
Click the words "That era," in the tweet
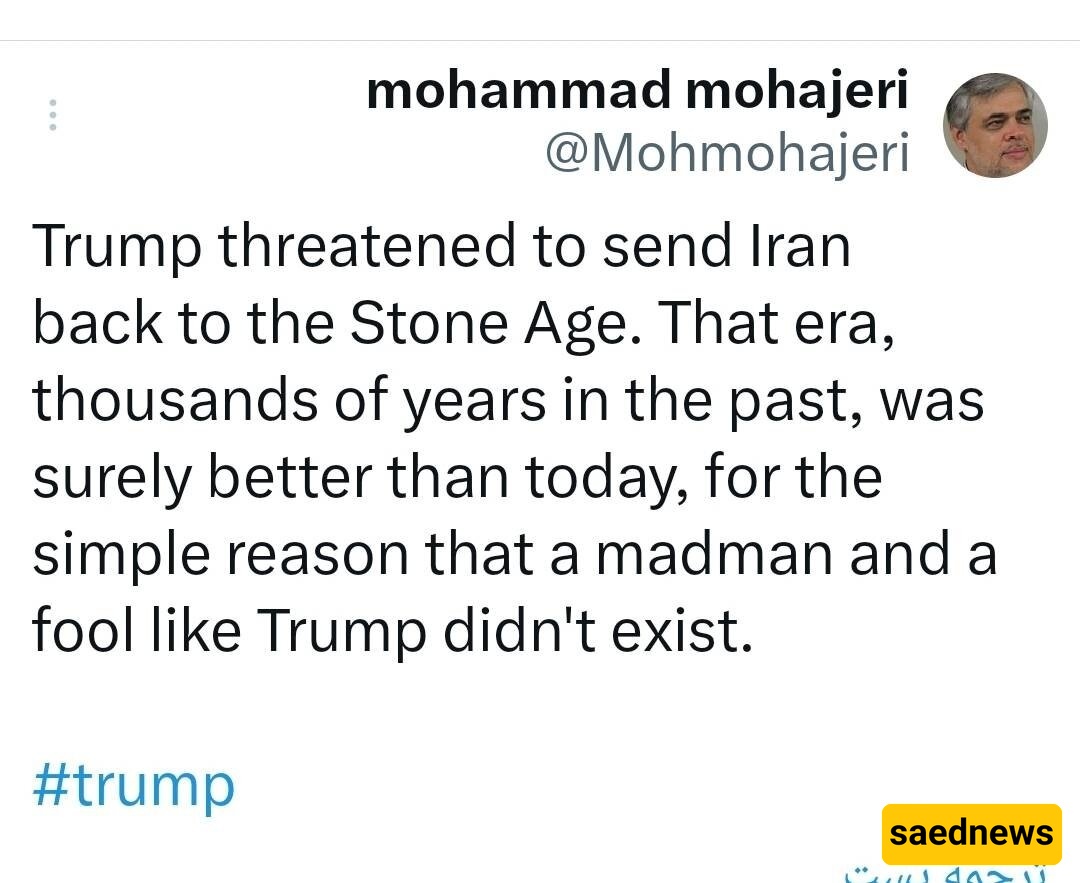pos(776,322)
